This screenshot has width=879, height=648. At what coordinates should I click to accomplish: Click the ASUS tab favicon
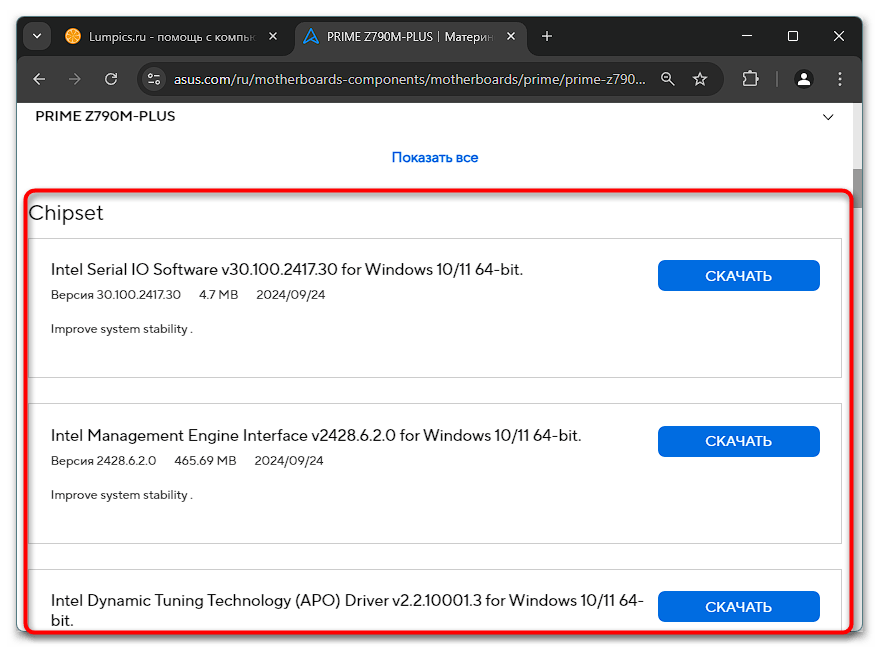311,36
